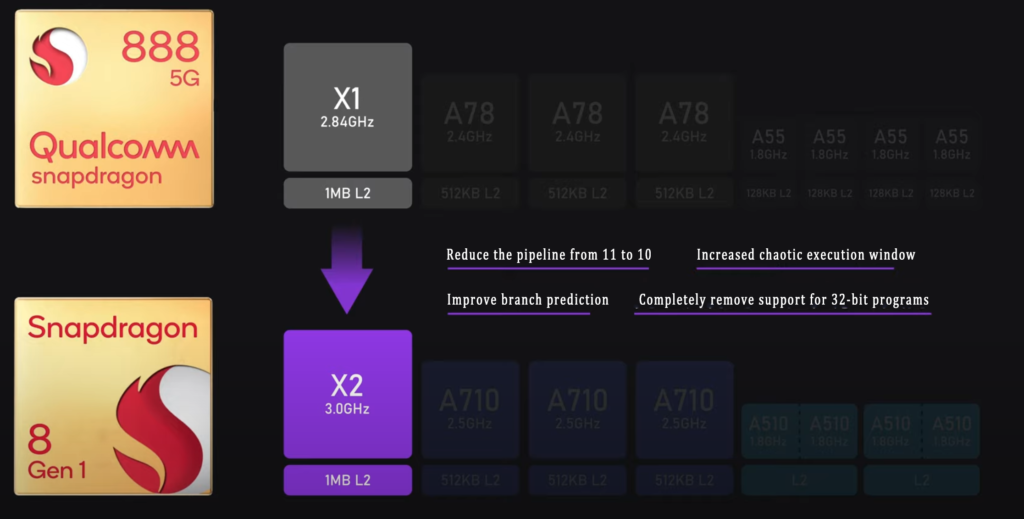Select the first dimmed A510 1.8GHz block
This screenshot has width=1024, height=519.
[x=769, y=432]
